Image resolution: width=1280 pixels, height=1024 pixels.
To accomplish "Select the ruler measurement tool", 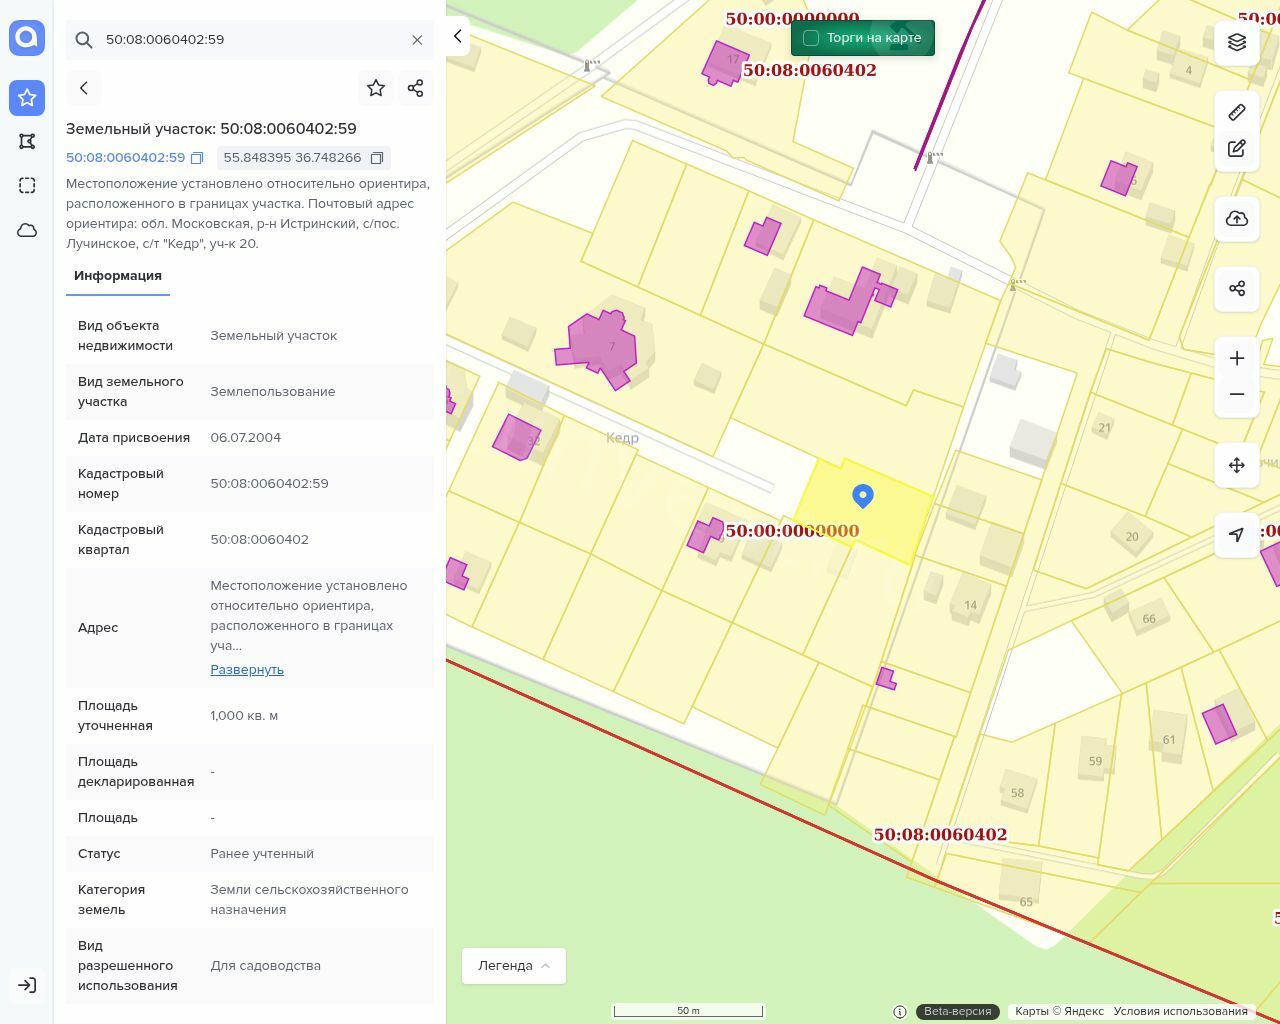I will pyautogui.click(x=1237, y=112).
